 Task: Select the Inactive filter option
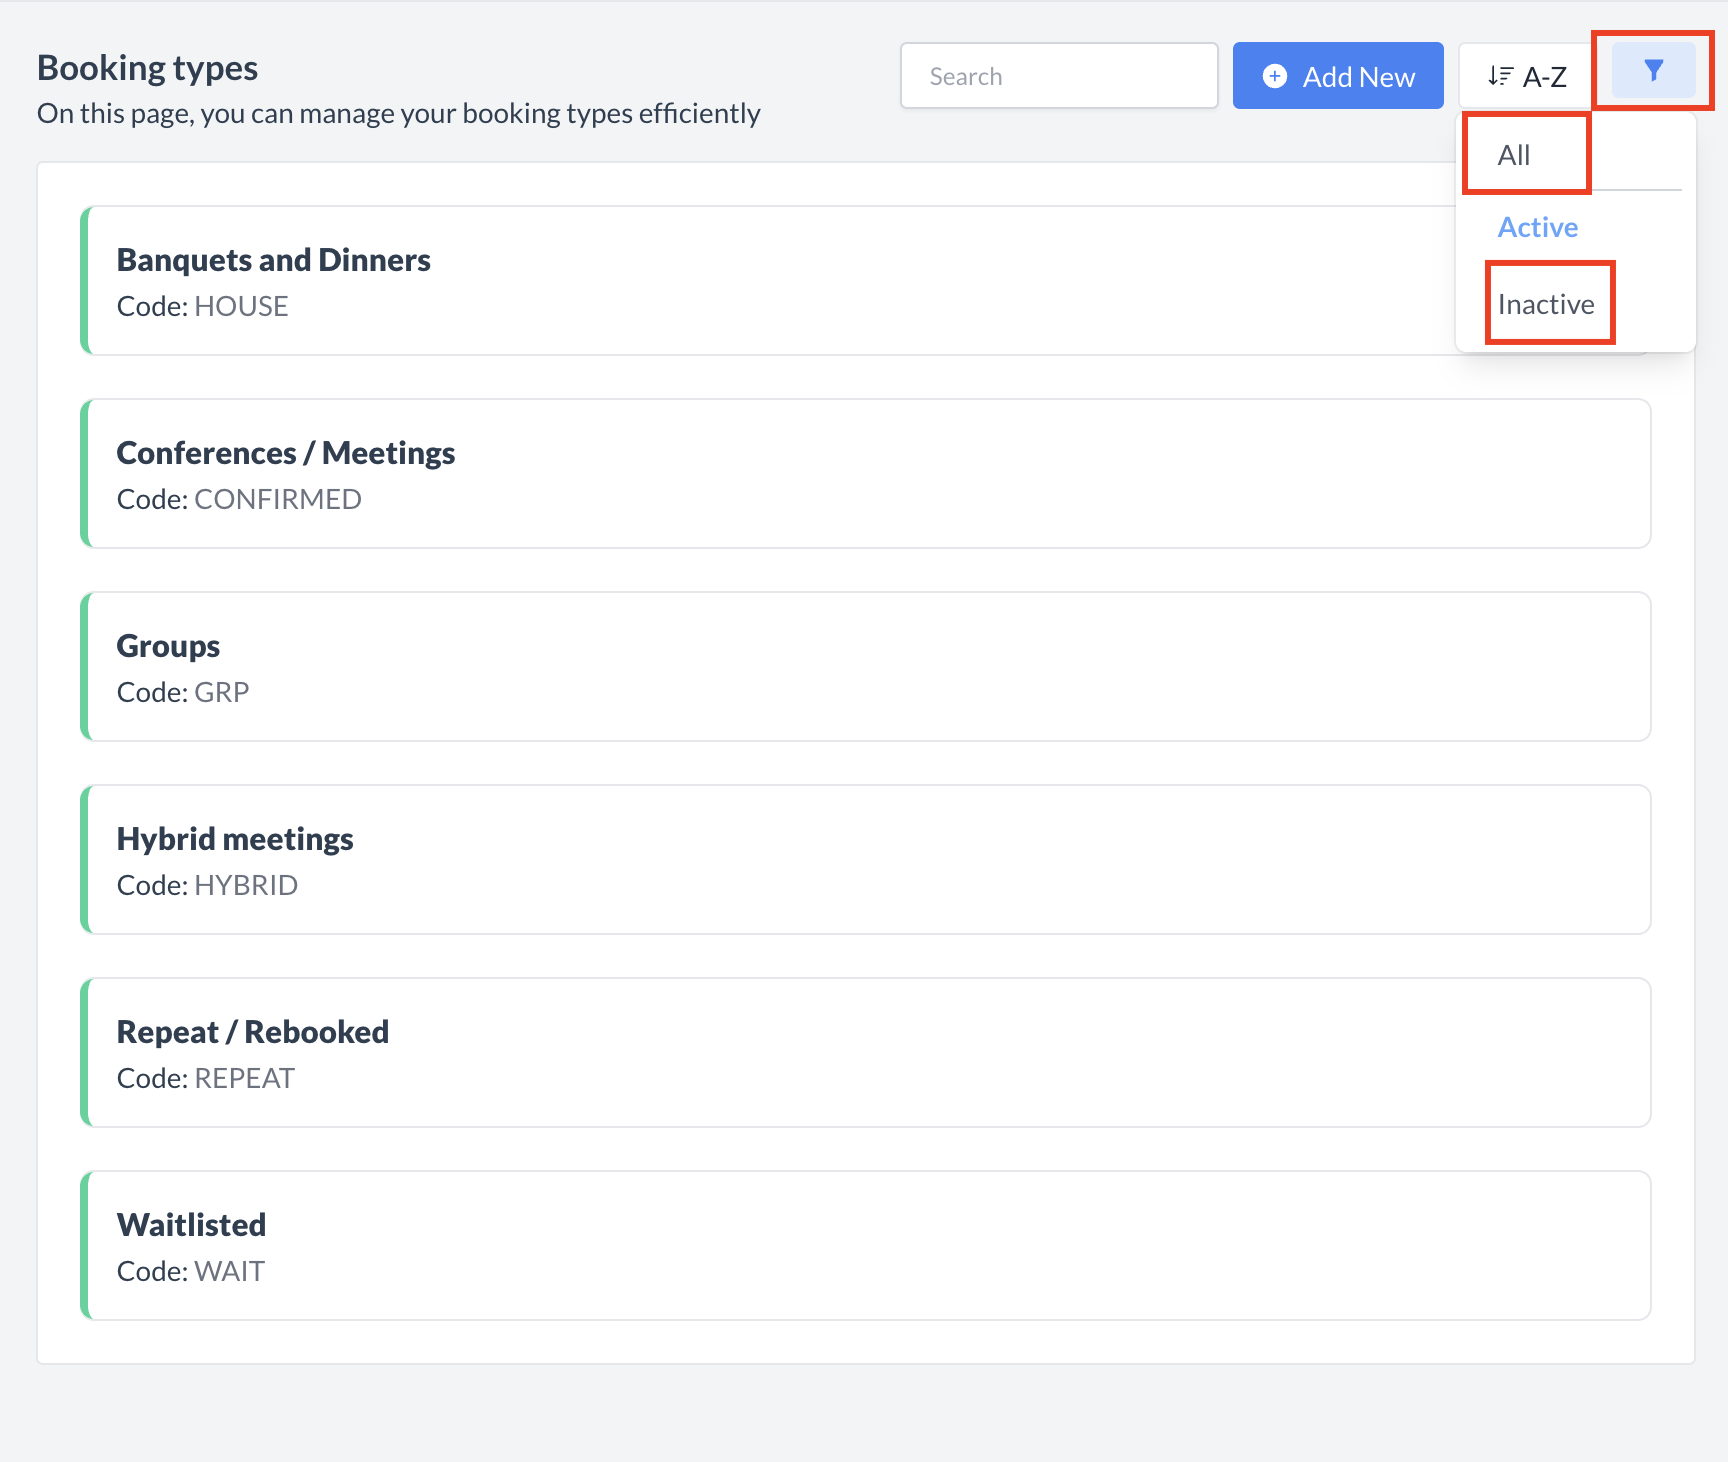pyautogui.click(x=1545, y=303)
